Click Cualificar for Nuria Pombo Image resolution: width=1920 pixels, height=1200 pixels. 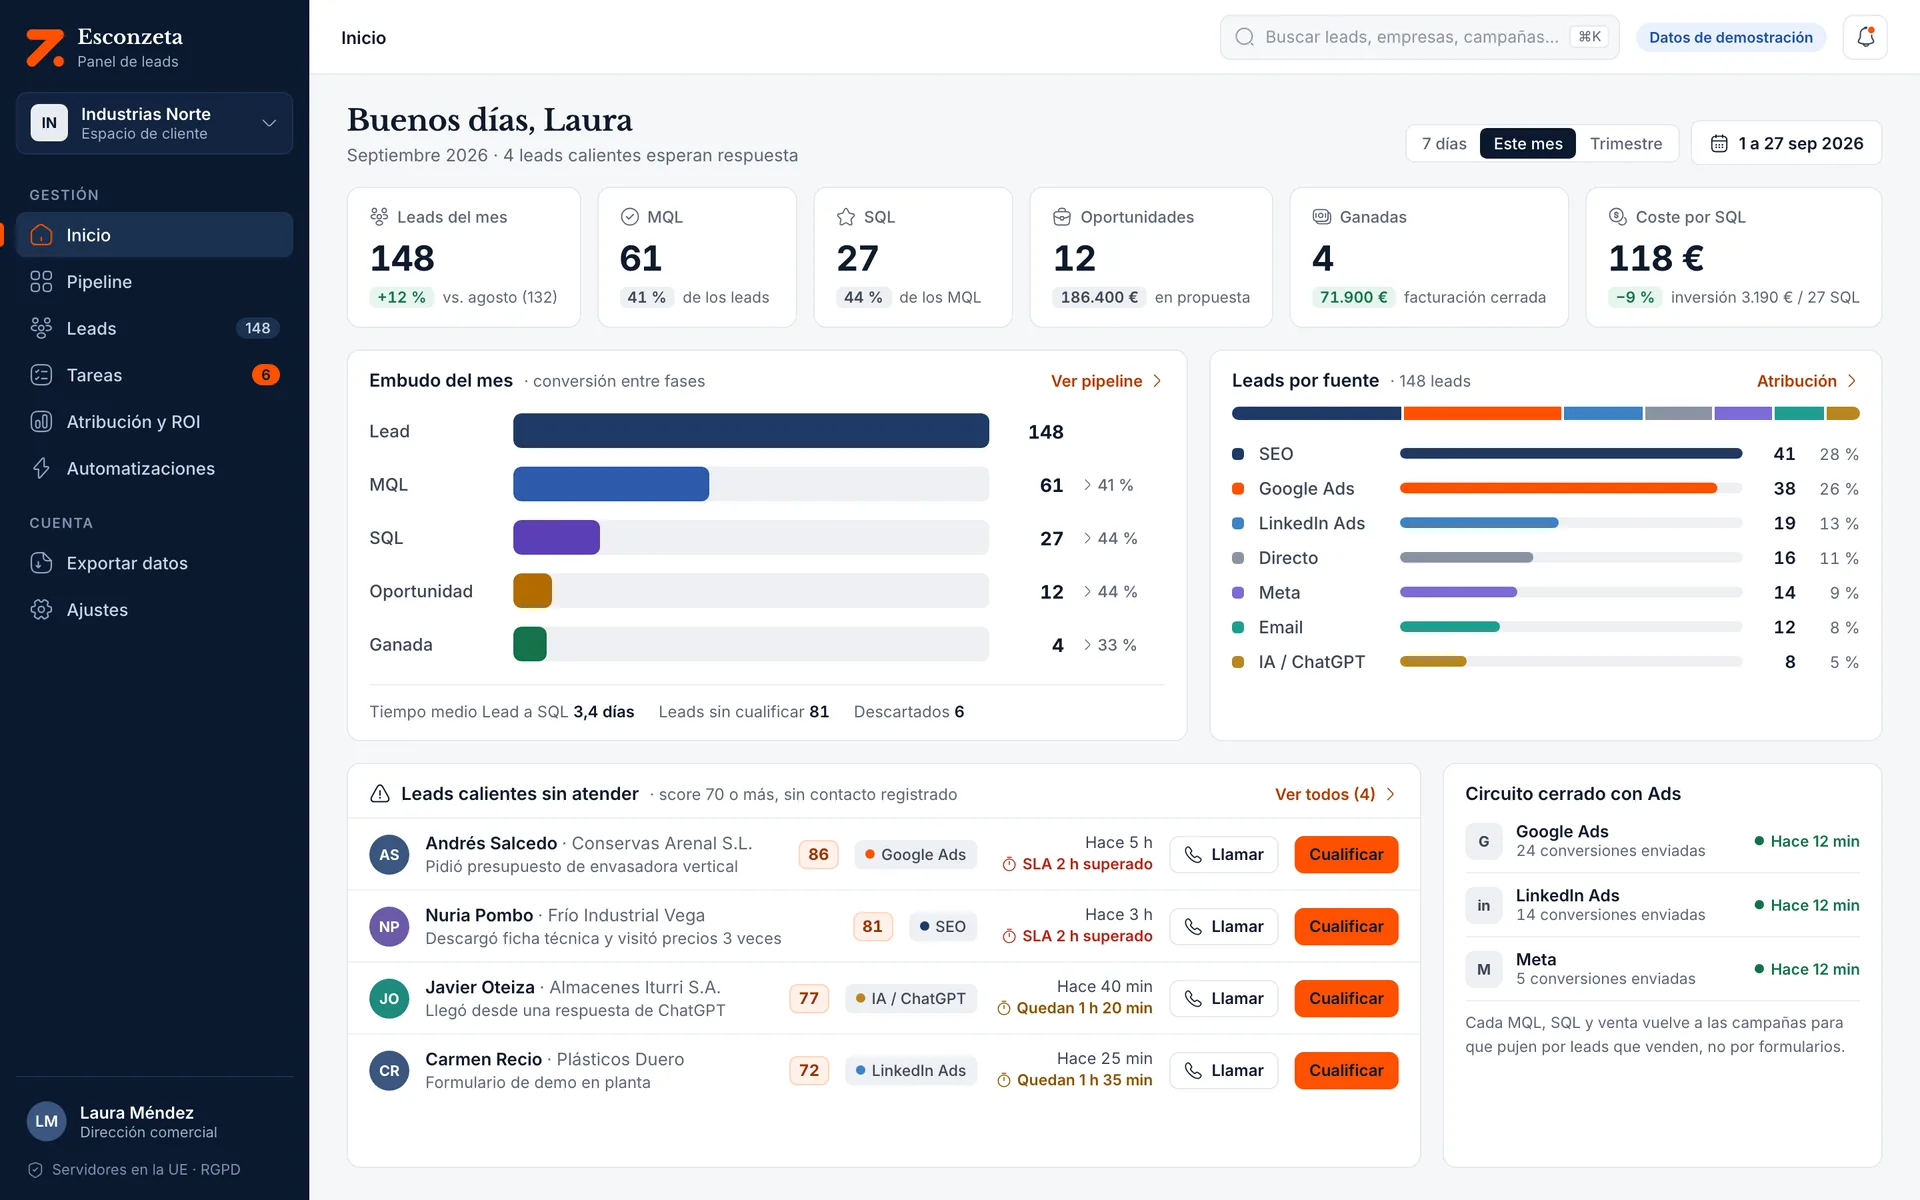click(1346, 927)
